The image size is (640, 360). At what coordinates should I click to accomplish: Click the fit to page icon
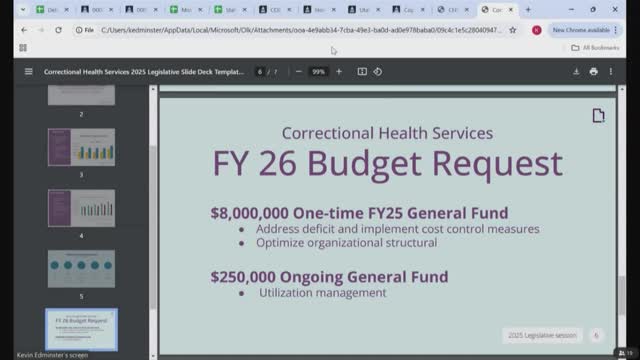coord(362,72)
